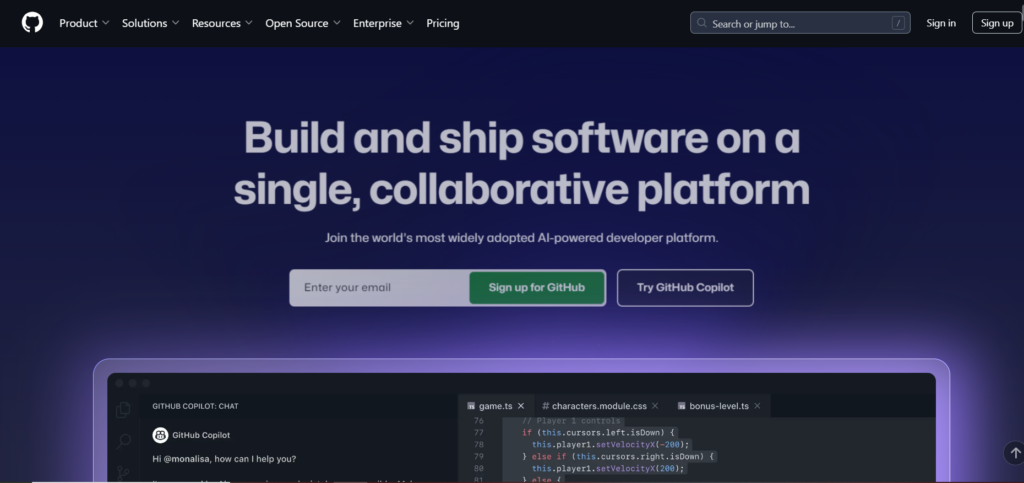
Task: Click Sign in link
Action: [x=941, y=23]
